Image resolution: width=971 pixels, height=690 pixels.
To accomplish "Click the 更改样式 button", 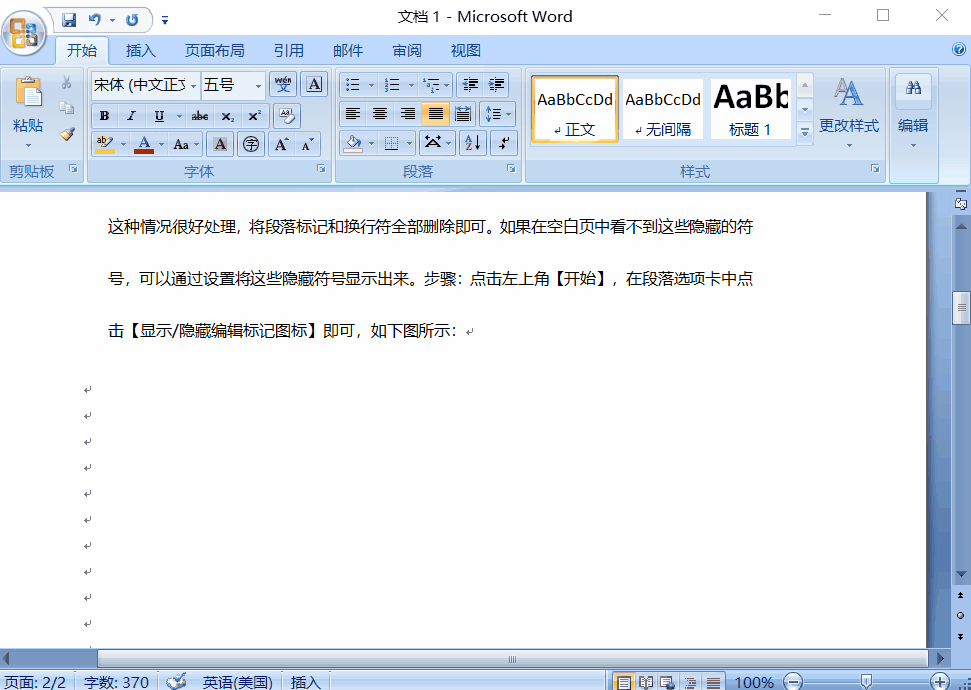I will 848,110.
